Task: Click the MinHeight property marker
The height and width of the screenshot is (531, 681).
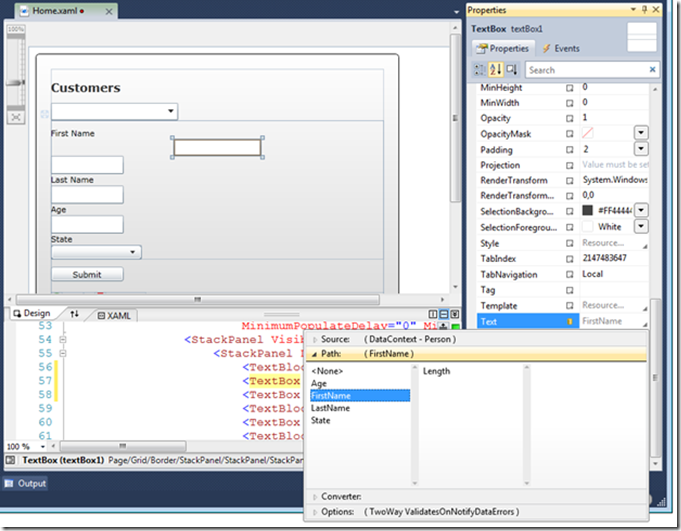Action: click(x=569, y=88)
